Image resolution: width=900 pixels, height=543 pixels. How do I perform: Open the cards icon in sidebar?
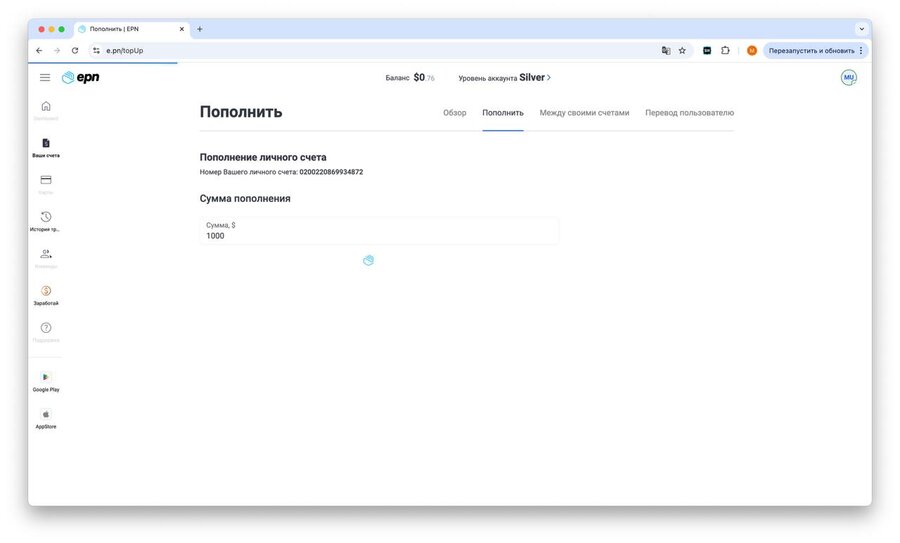(46, 180)
